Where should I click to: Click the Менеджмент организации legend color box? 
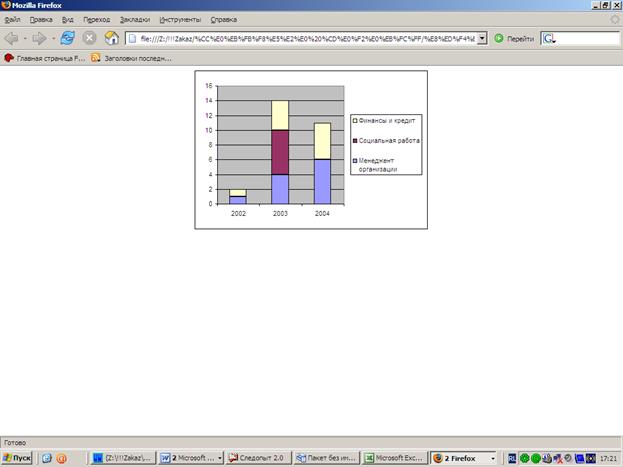pyautogui.click(x=355, y=161)
